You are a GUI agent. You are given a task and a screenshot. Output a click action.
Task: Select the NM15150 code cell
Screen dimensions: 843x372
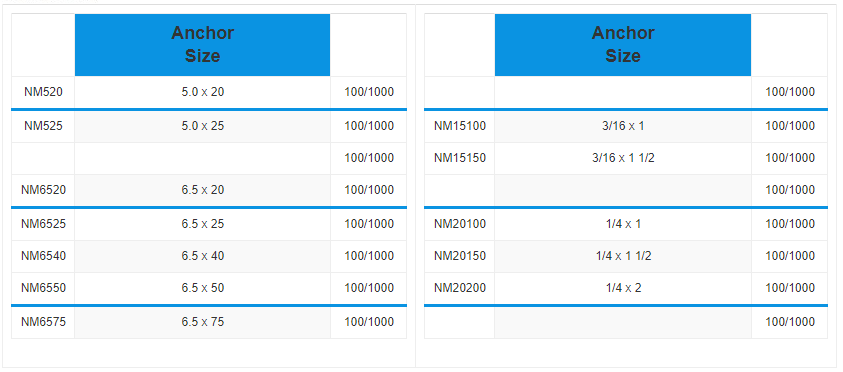click(x=460, y=158)
